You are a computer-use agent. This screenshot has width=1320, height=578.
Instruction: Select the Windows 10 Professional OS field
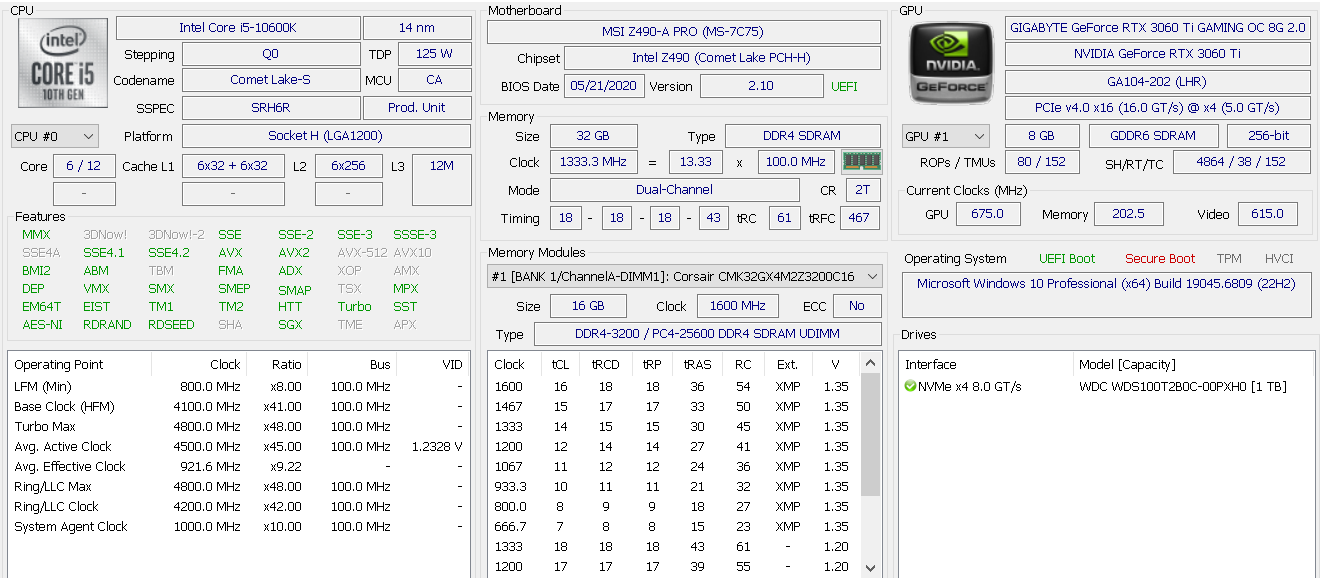1106,296
